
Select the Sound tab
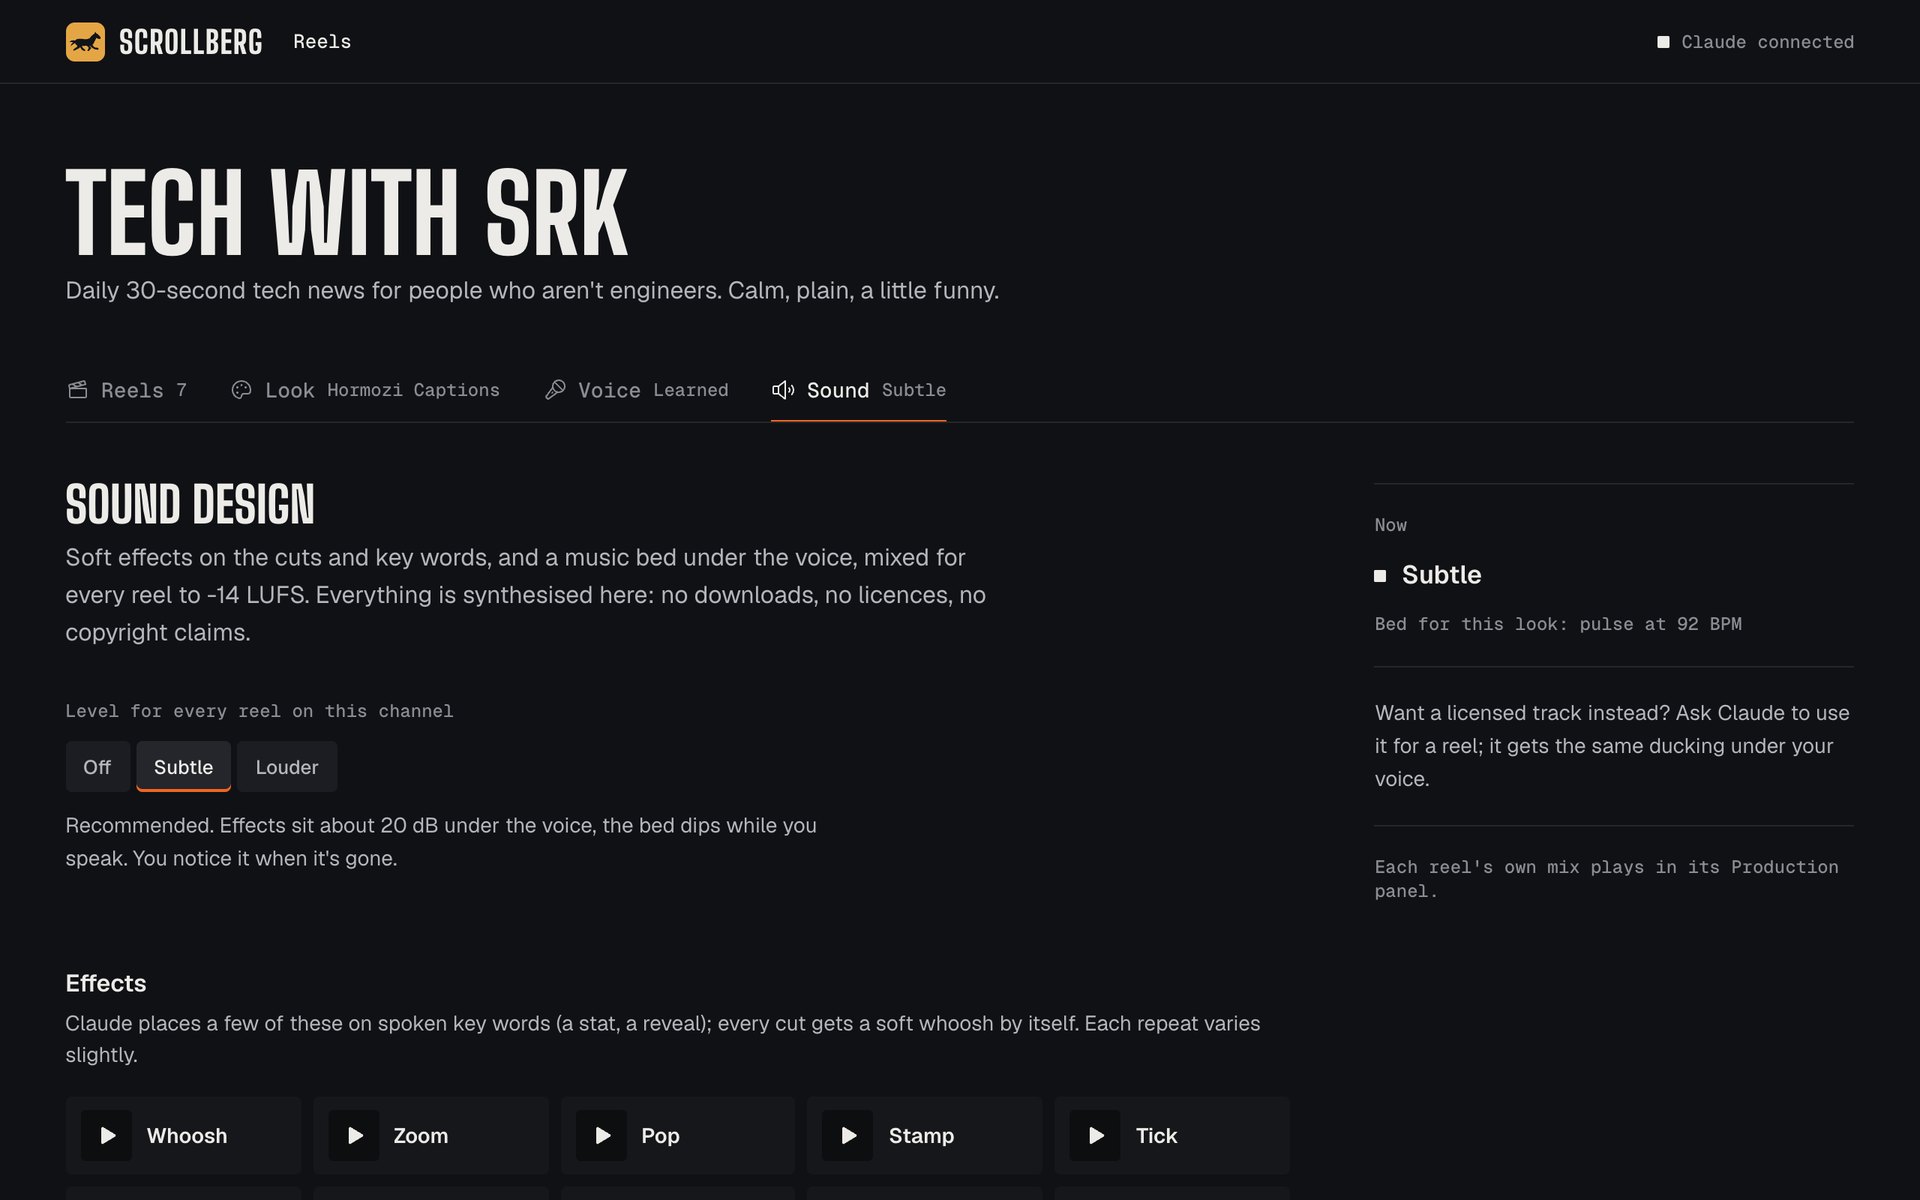pyautogui.click(x=858, y=391)
